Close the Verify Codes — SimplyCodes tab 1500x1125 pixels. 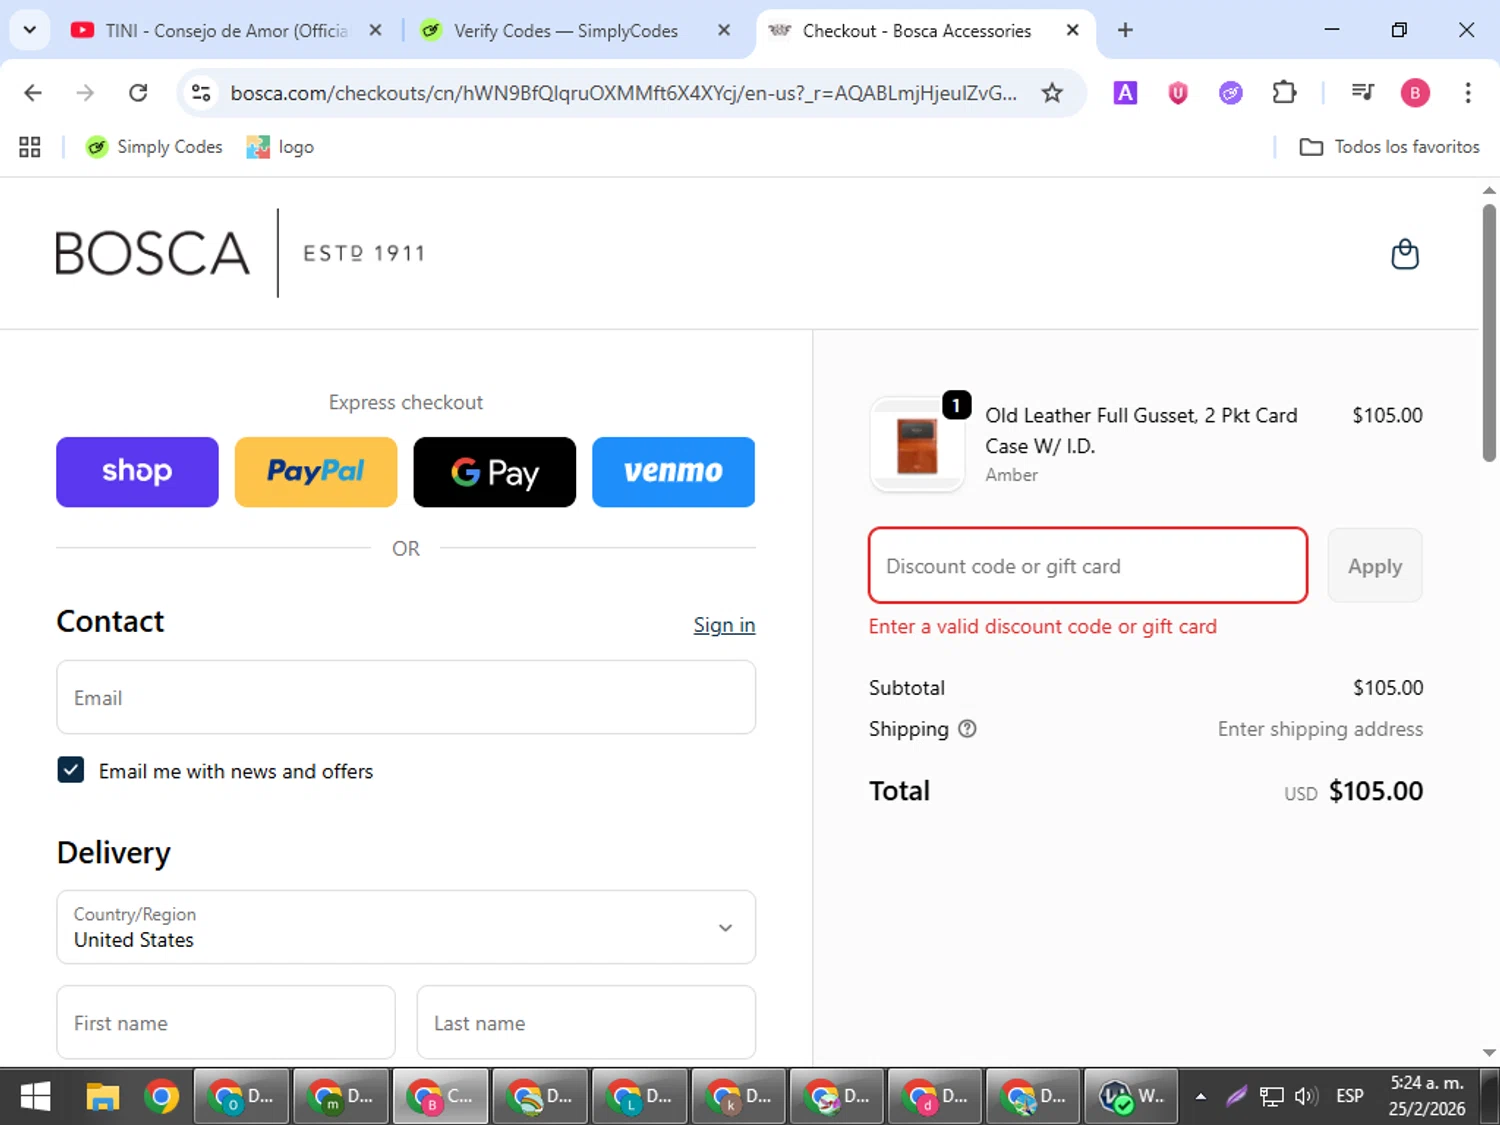pyautogui.click(x=724, y=30)
